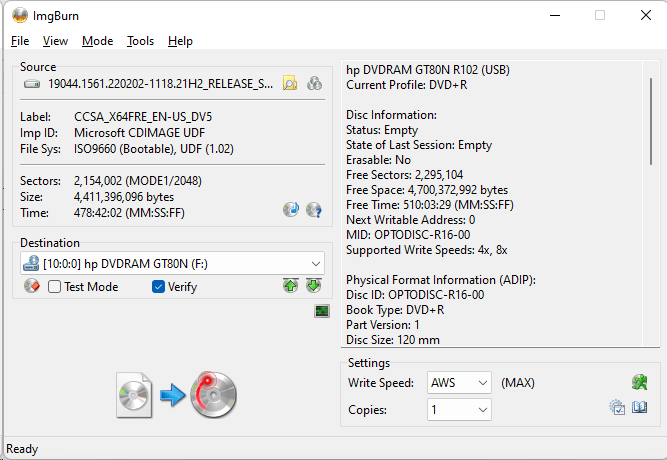Image resolution: width=667 pixels, height=460 pixels.
Task: Enable the Test Mode checkbox
Action: tap(55, 287)
